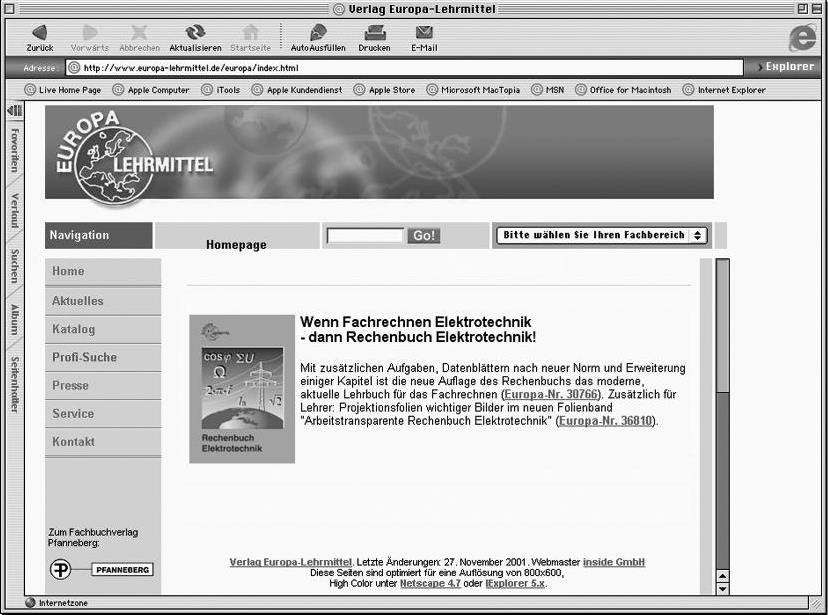Open the Album side tab

pos(14,319)
